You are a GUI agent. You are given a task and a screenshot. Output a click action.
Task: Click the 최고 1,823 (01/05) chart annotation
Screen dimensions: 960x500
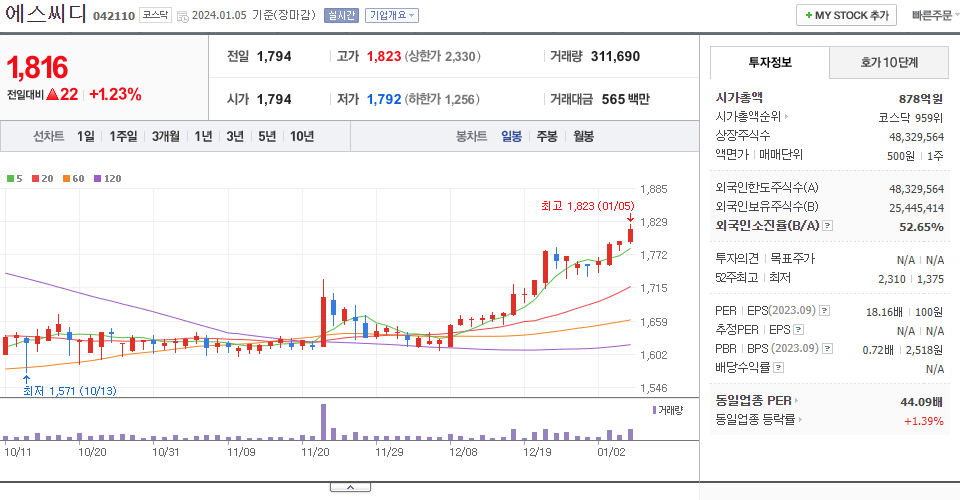pyautogui.click(x=588, y=206)
